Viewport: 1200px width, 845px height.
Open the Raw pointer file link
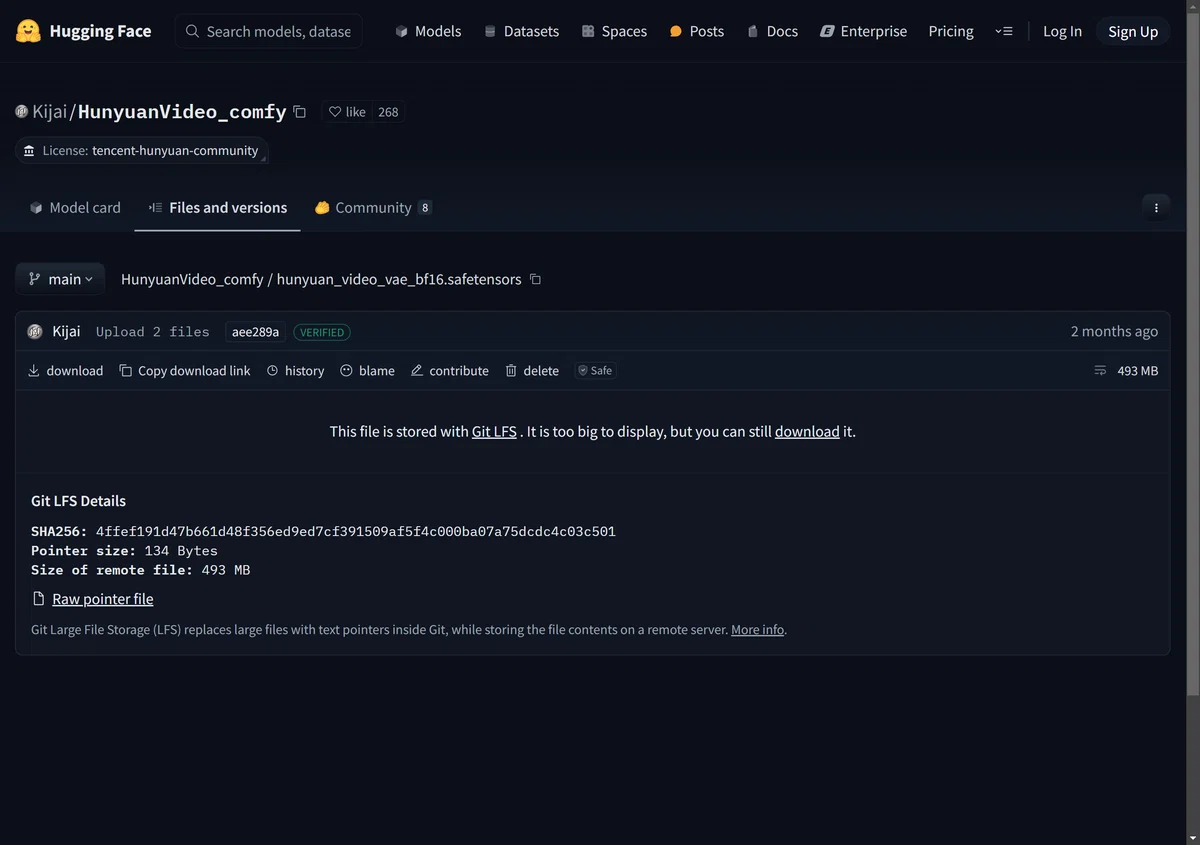(103, 599)
